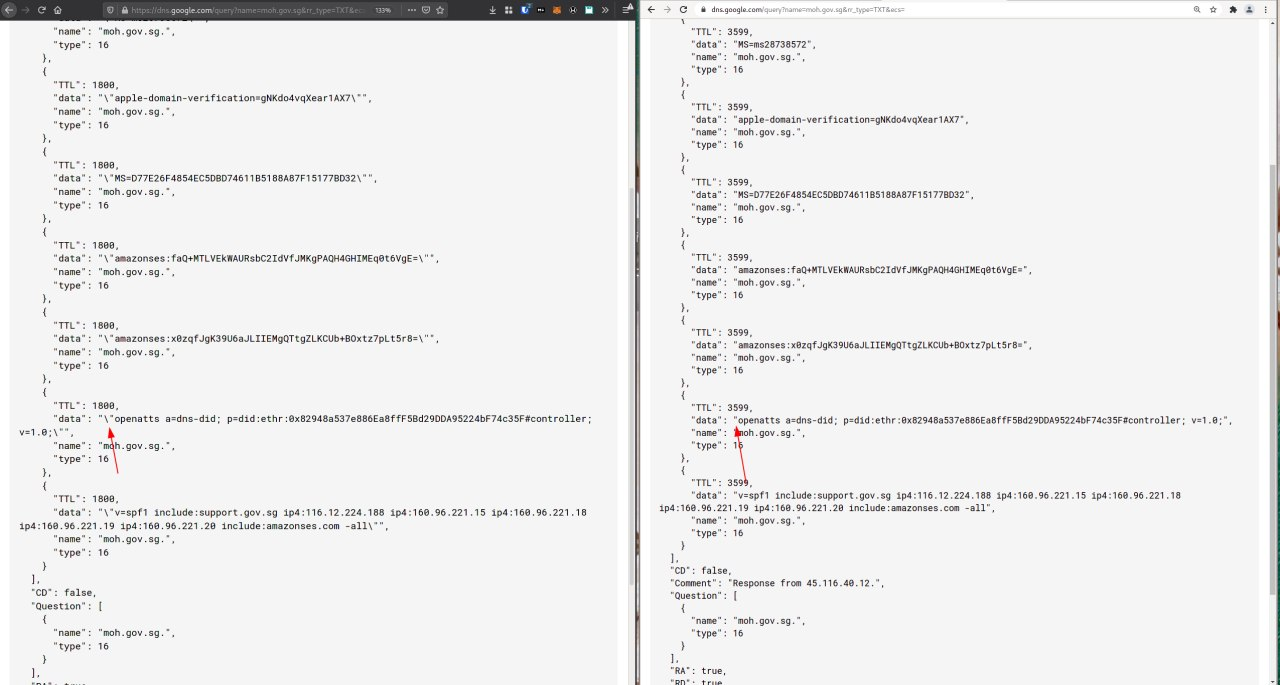Expand the >> toolbar overflow in Firefox
Image resolution: width=1280 pixels, height=685 pixels.
606,9
